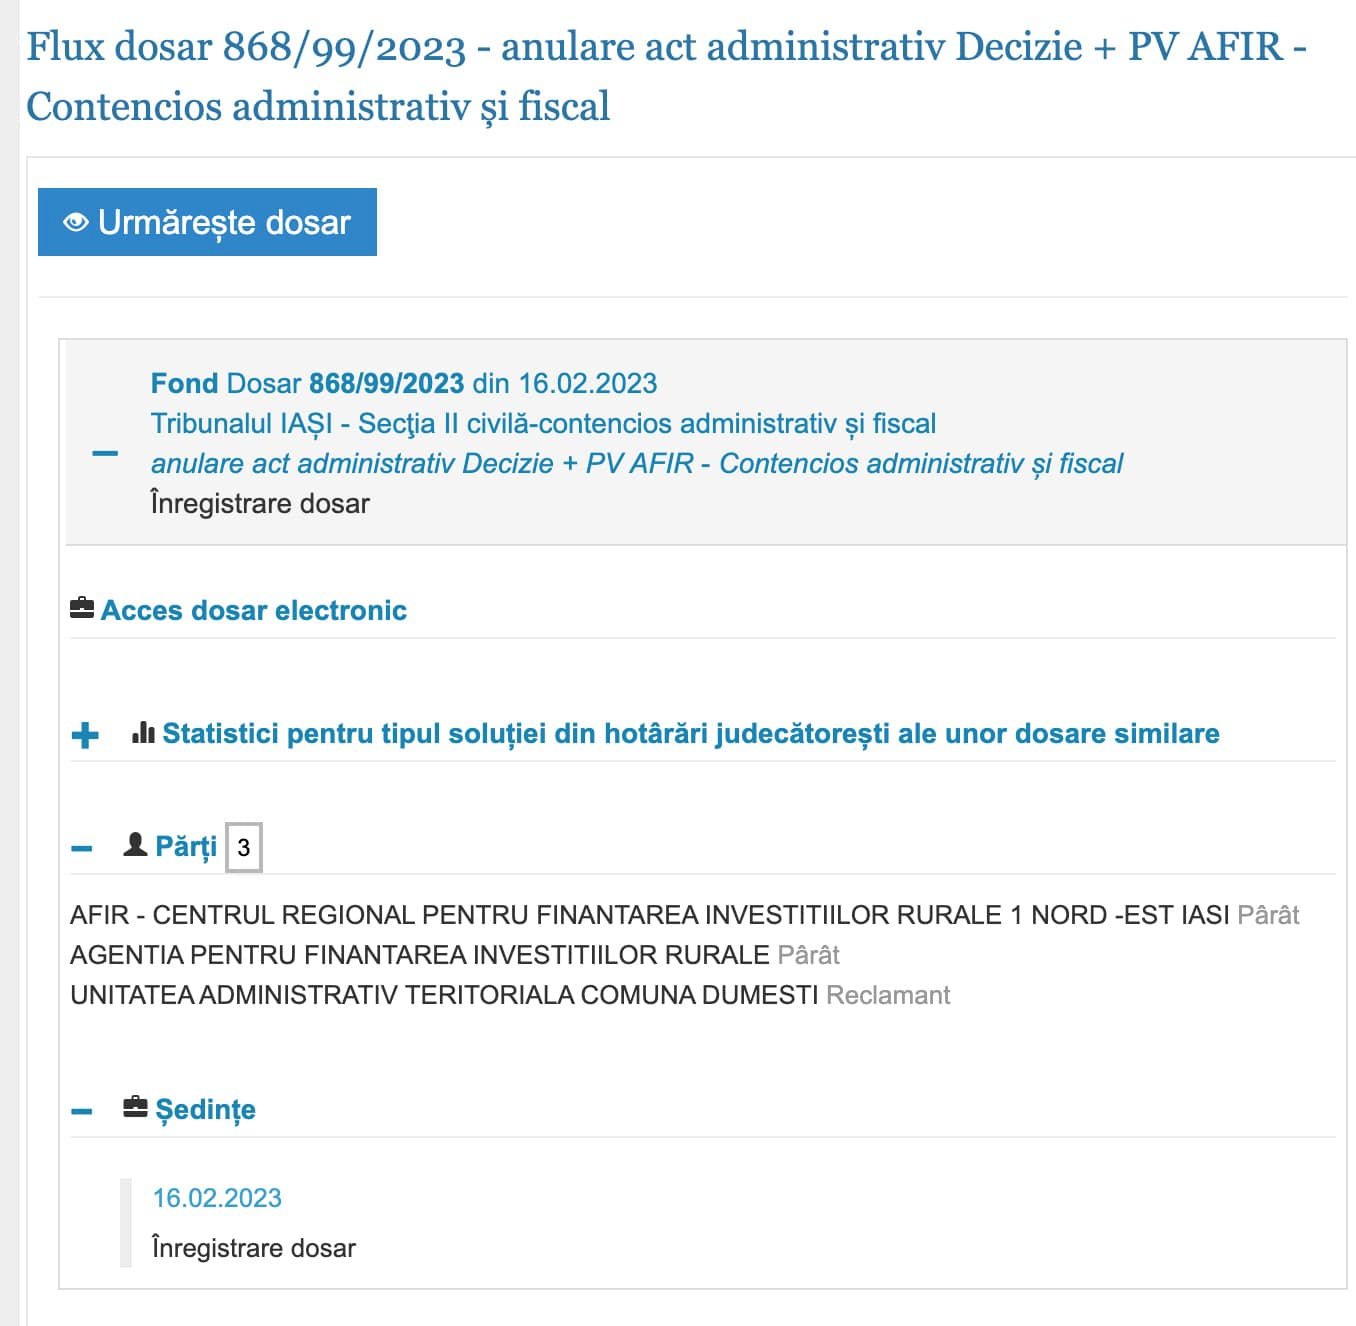Open the Fond Dosar 868/99/2023 link
This screenshot has width=1356, height=1326.
click(404, 383)
